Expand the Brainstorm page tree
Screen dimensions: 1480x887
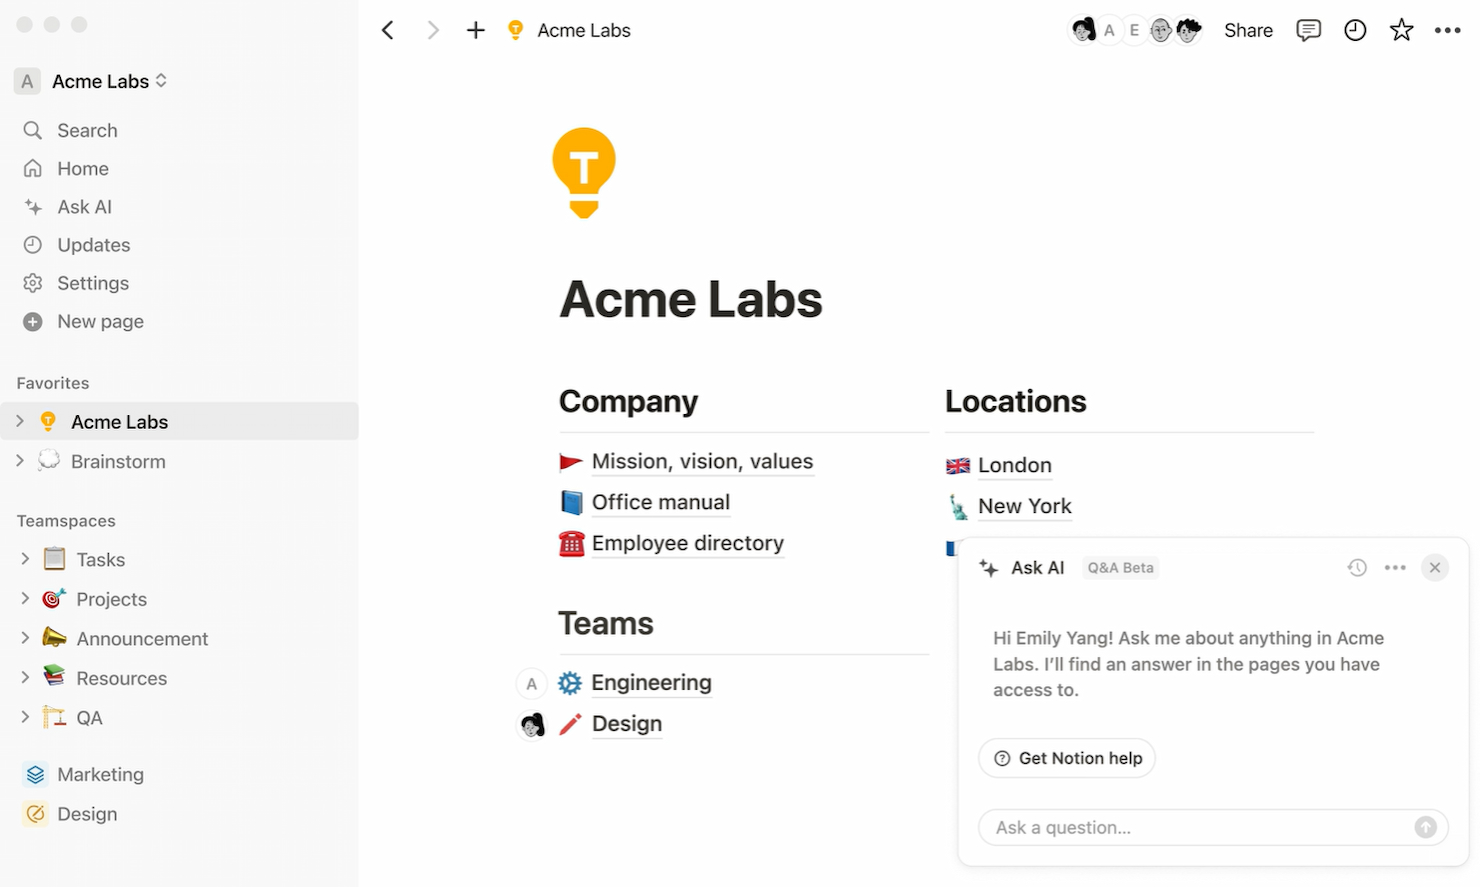point(20,461)
